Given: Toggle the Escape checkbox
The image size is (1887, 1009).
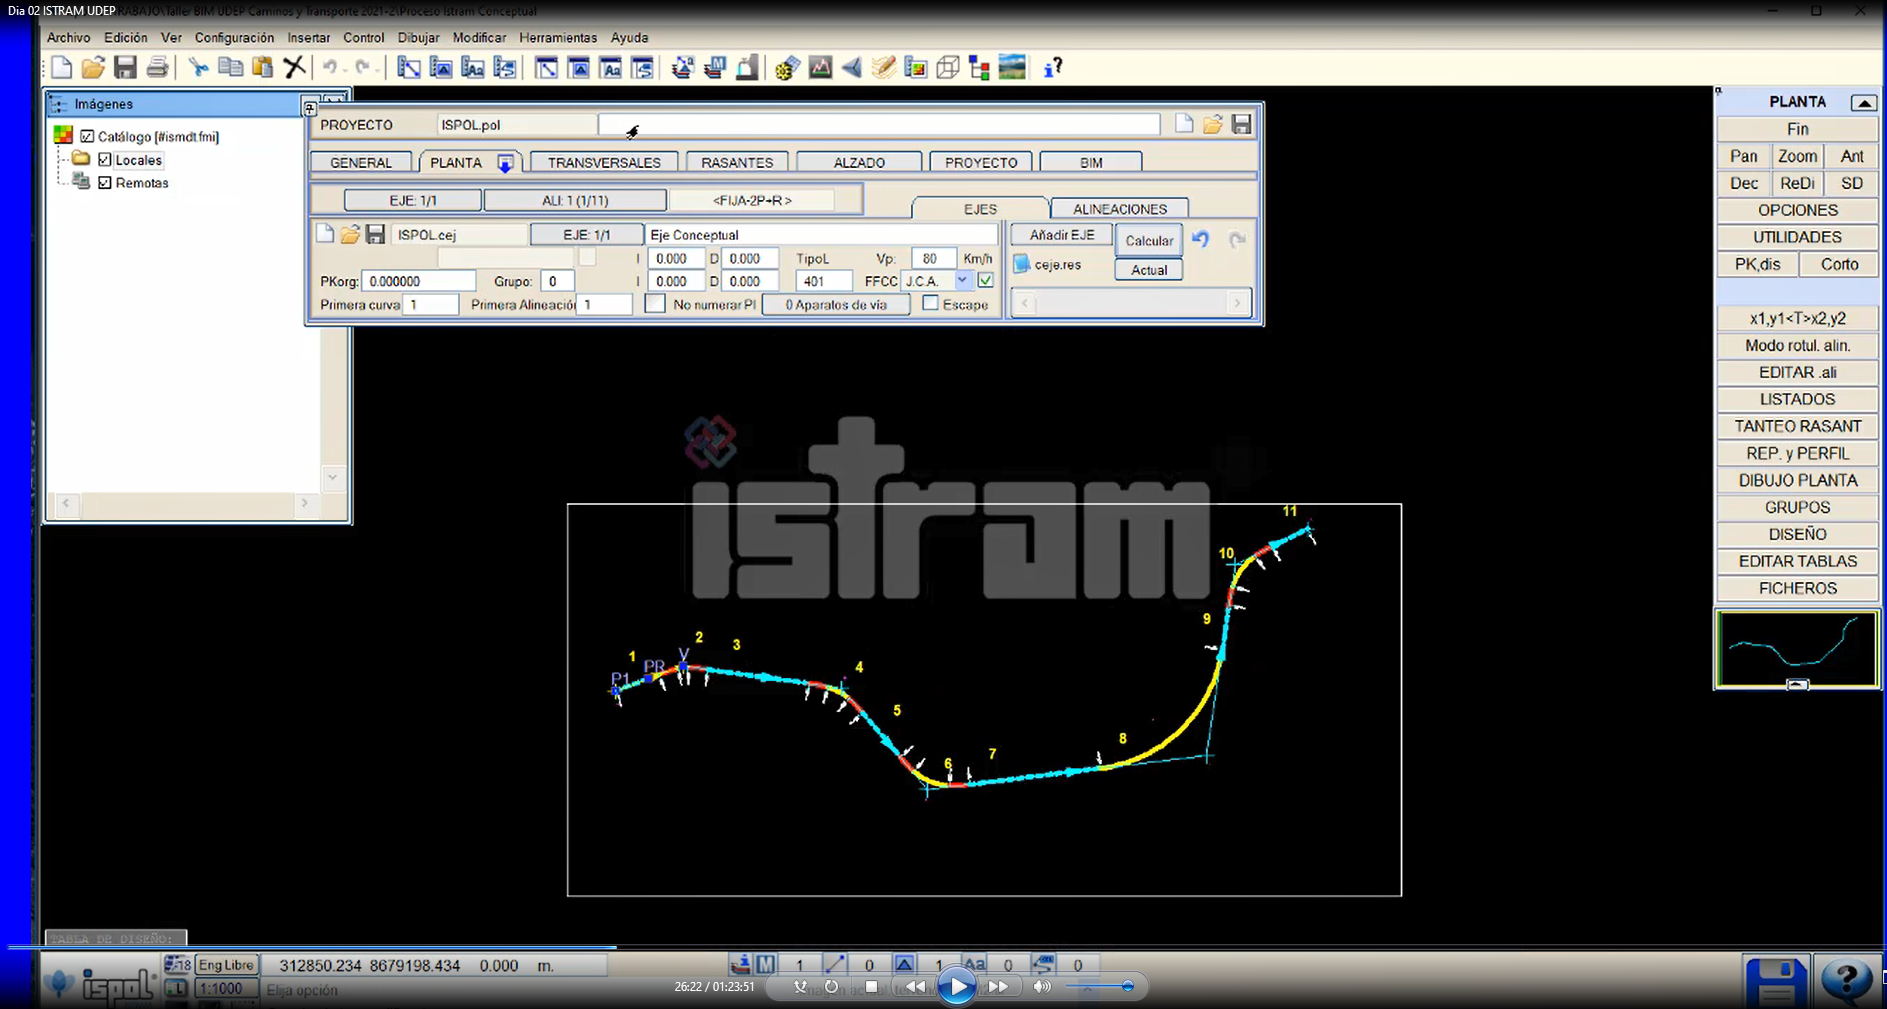Looking at the screenshot, I should 931,304.
